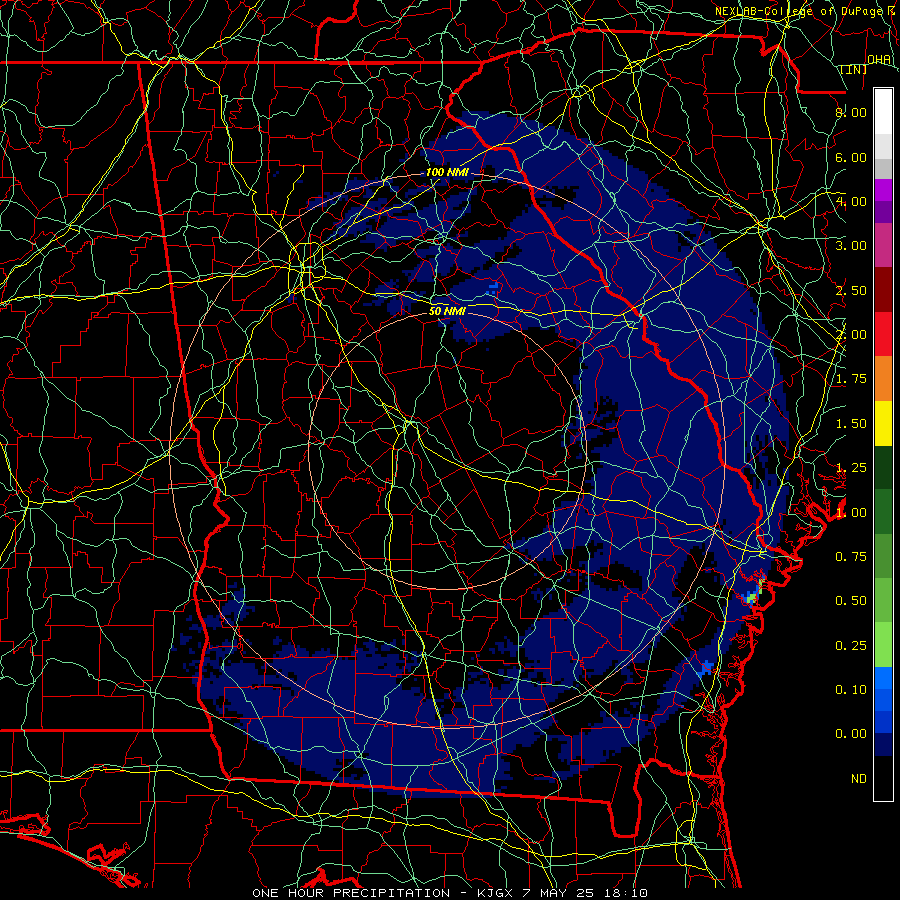Click the navy 0.00 legend swatch
Screen dimensions: 900x900
tap(883, 745)
